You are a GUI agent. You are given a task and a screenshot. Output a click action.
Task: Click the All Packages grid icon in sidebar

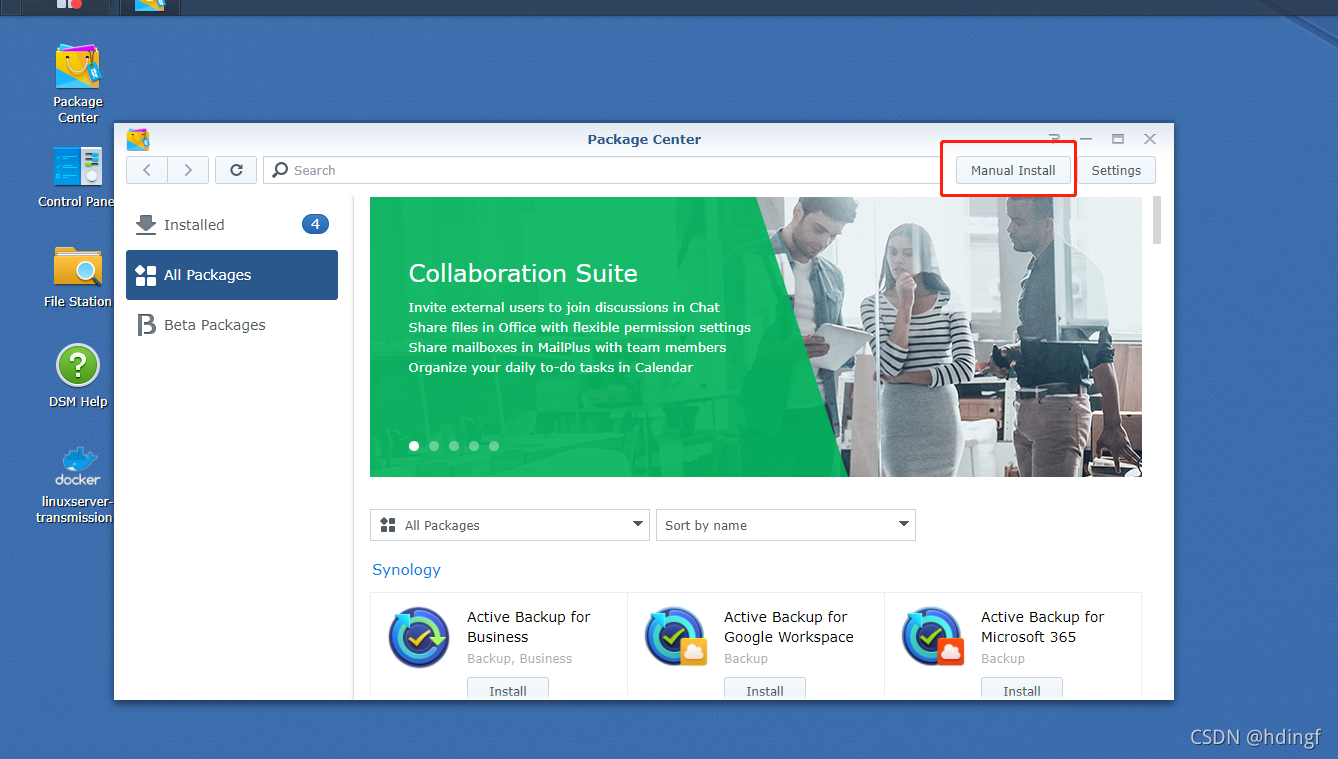coord(146,275)
